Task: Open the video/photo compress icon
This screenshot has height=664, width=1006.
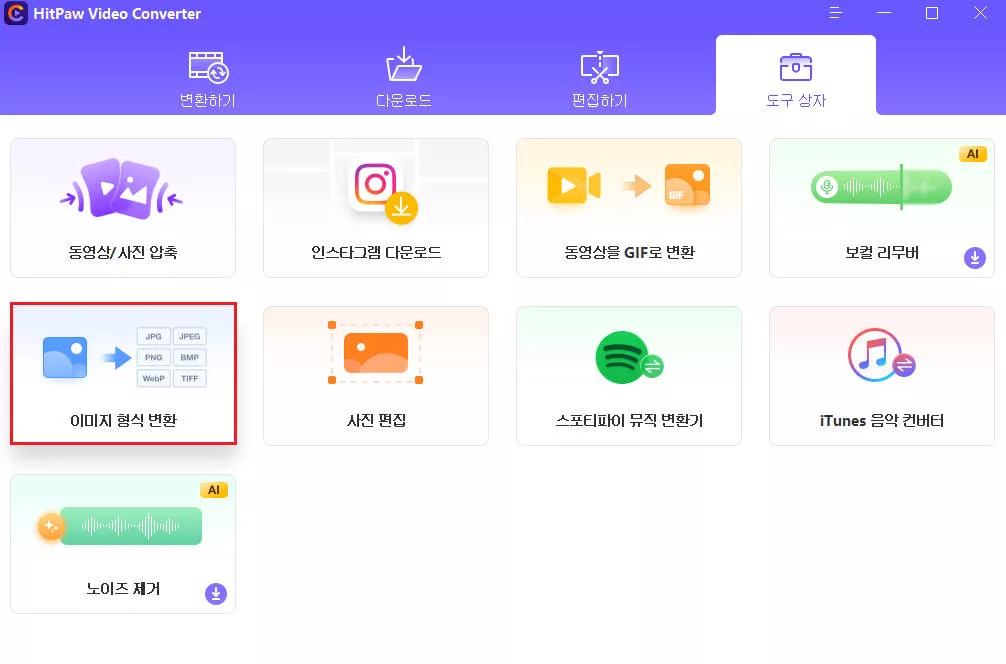Action: [x=122, y=189]
